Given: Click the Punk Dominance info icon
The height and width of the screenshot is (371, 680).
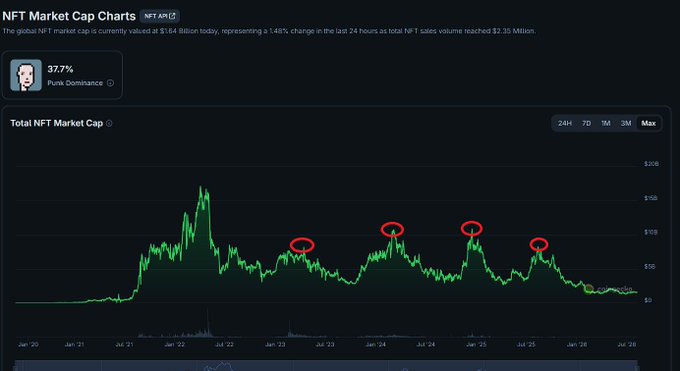Looking at the screenshot, I should [x=111, y=83].
